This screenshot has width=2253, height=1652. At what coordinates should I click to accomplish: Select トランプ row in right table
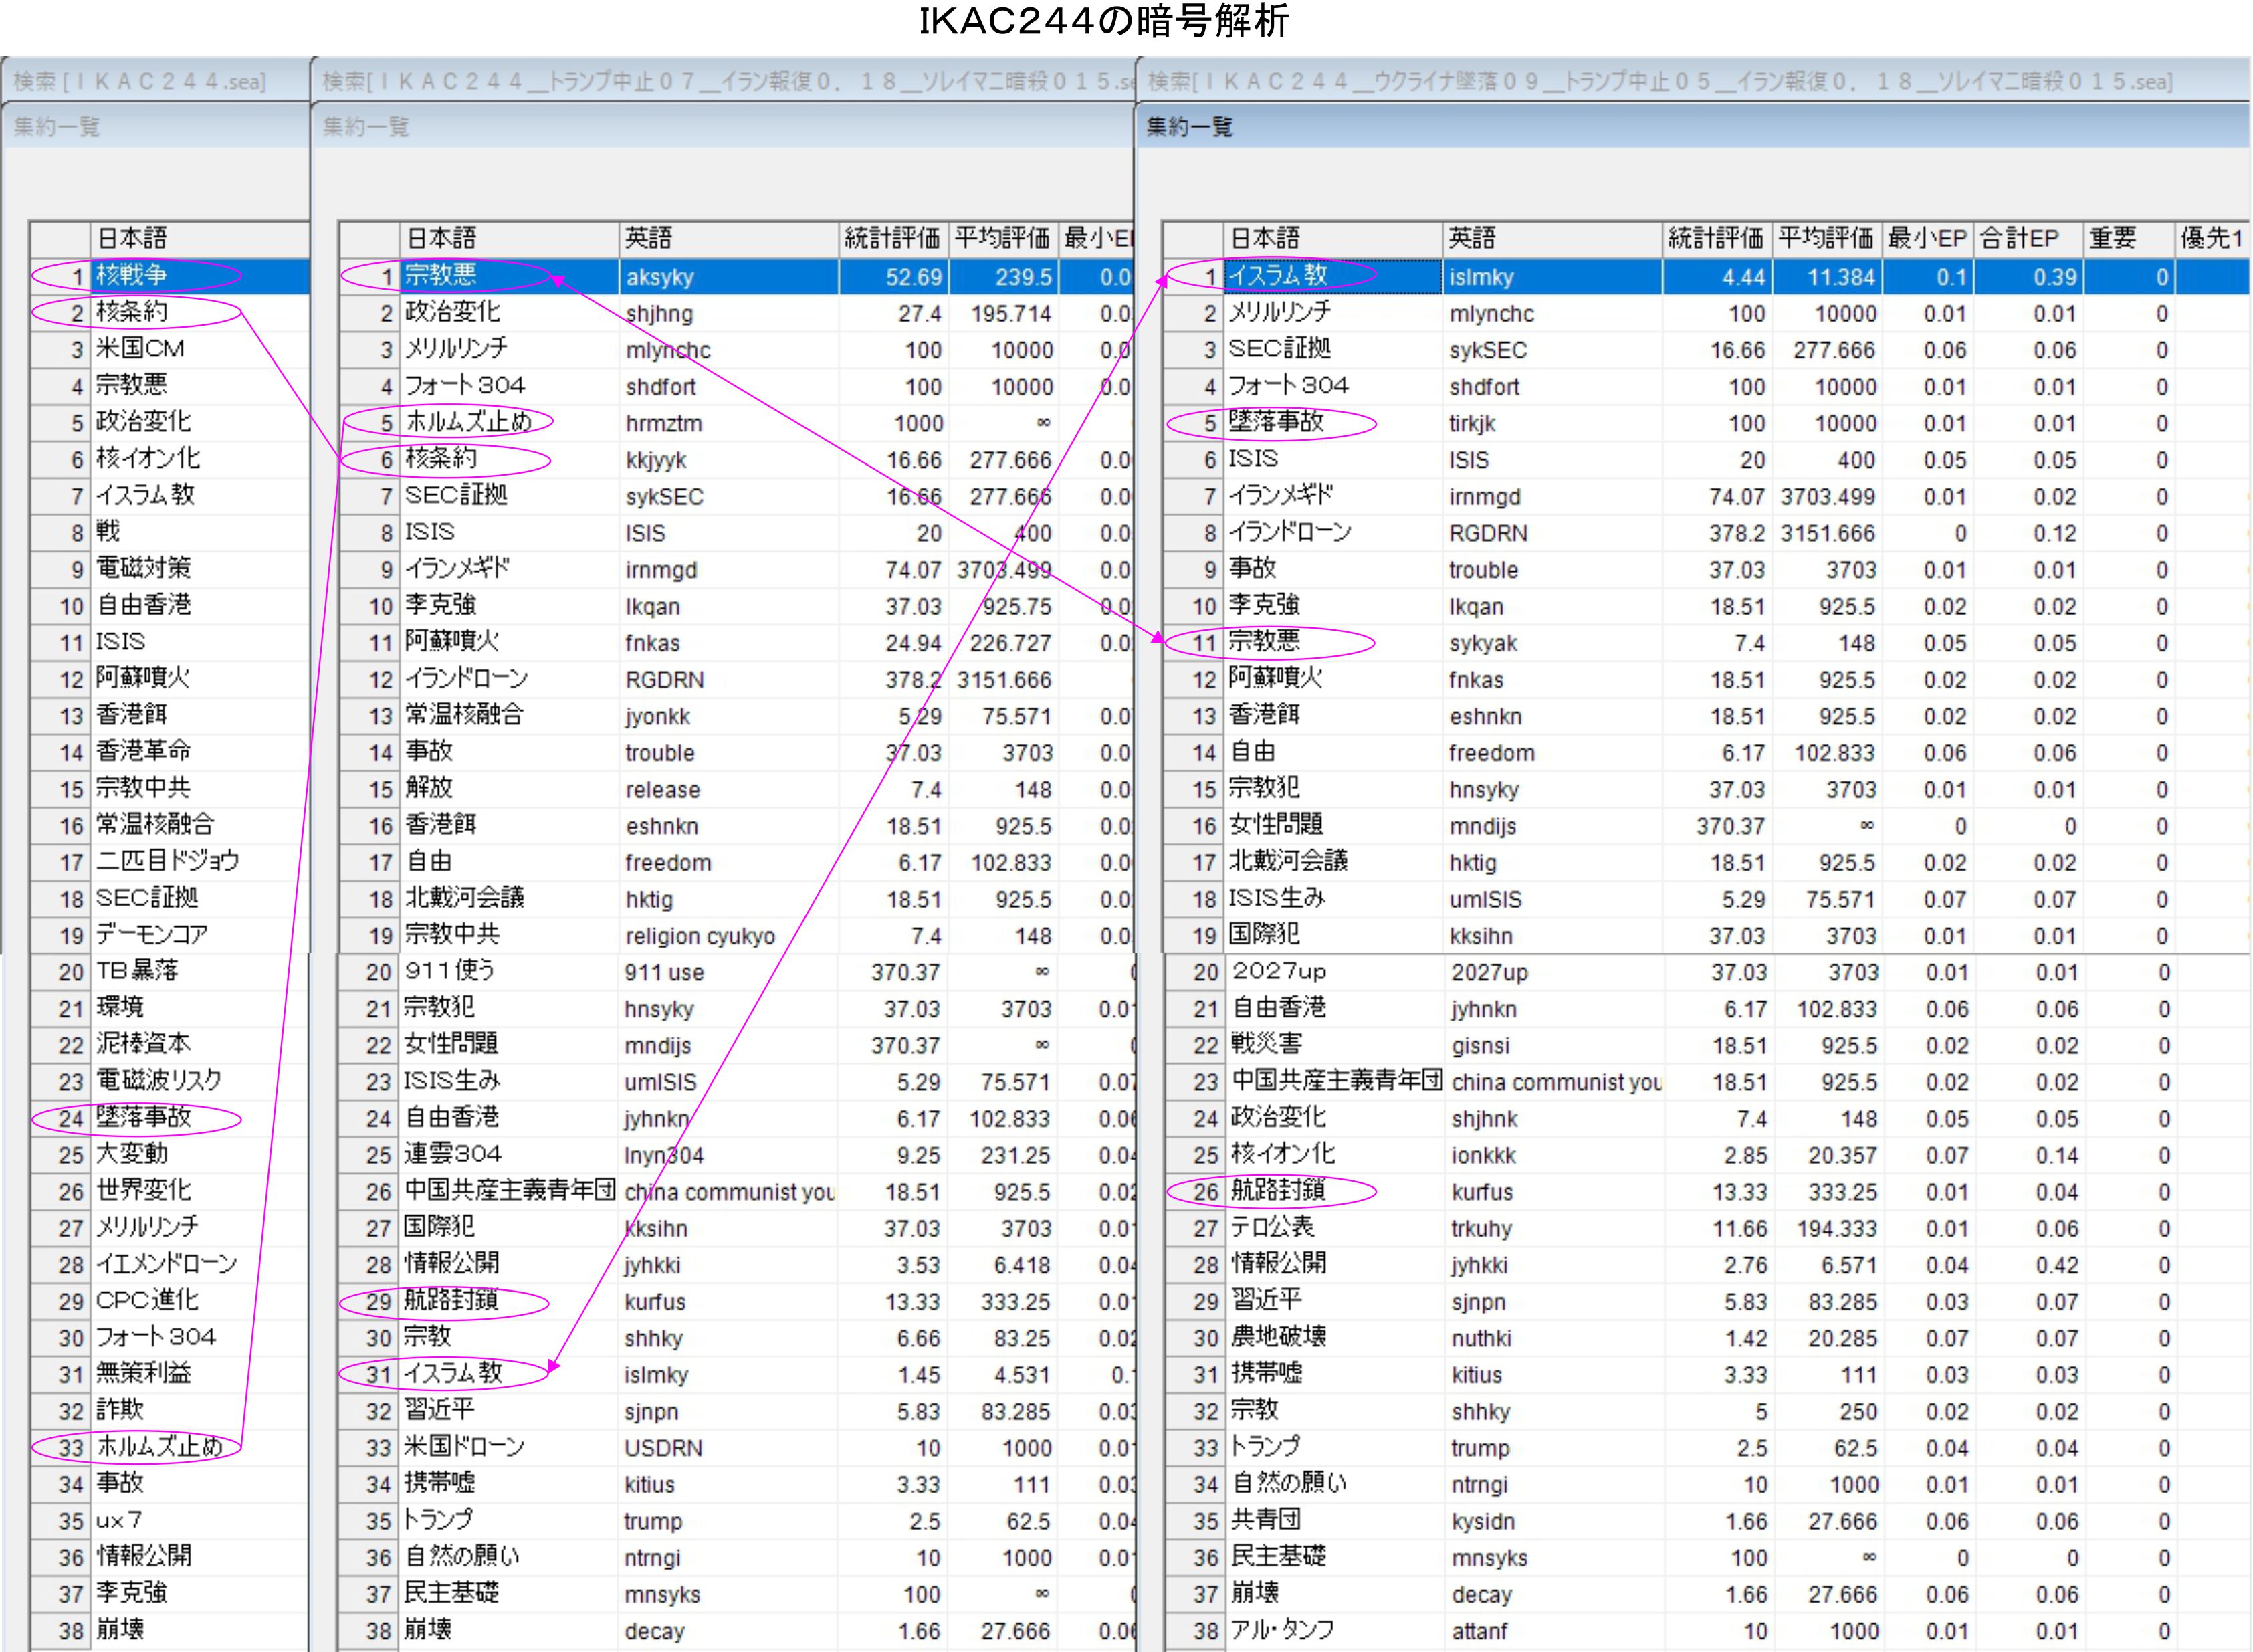[x=1265, y=1447]
